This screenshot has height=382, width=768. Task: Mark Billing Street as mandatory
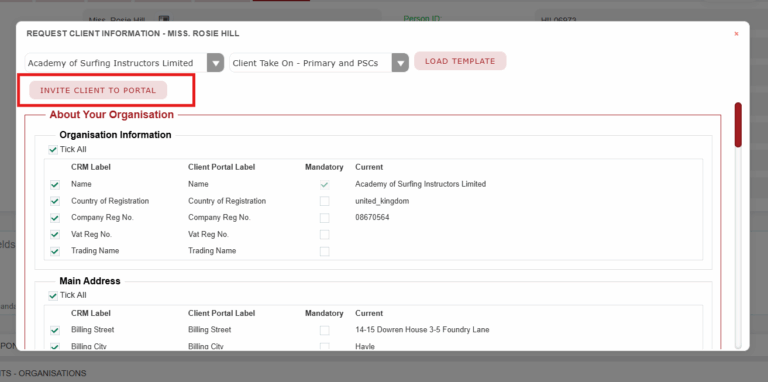click(324, 330)
